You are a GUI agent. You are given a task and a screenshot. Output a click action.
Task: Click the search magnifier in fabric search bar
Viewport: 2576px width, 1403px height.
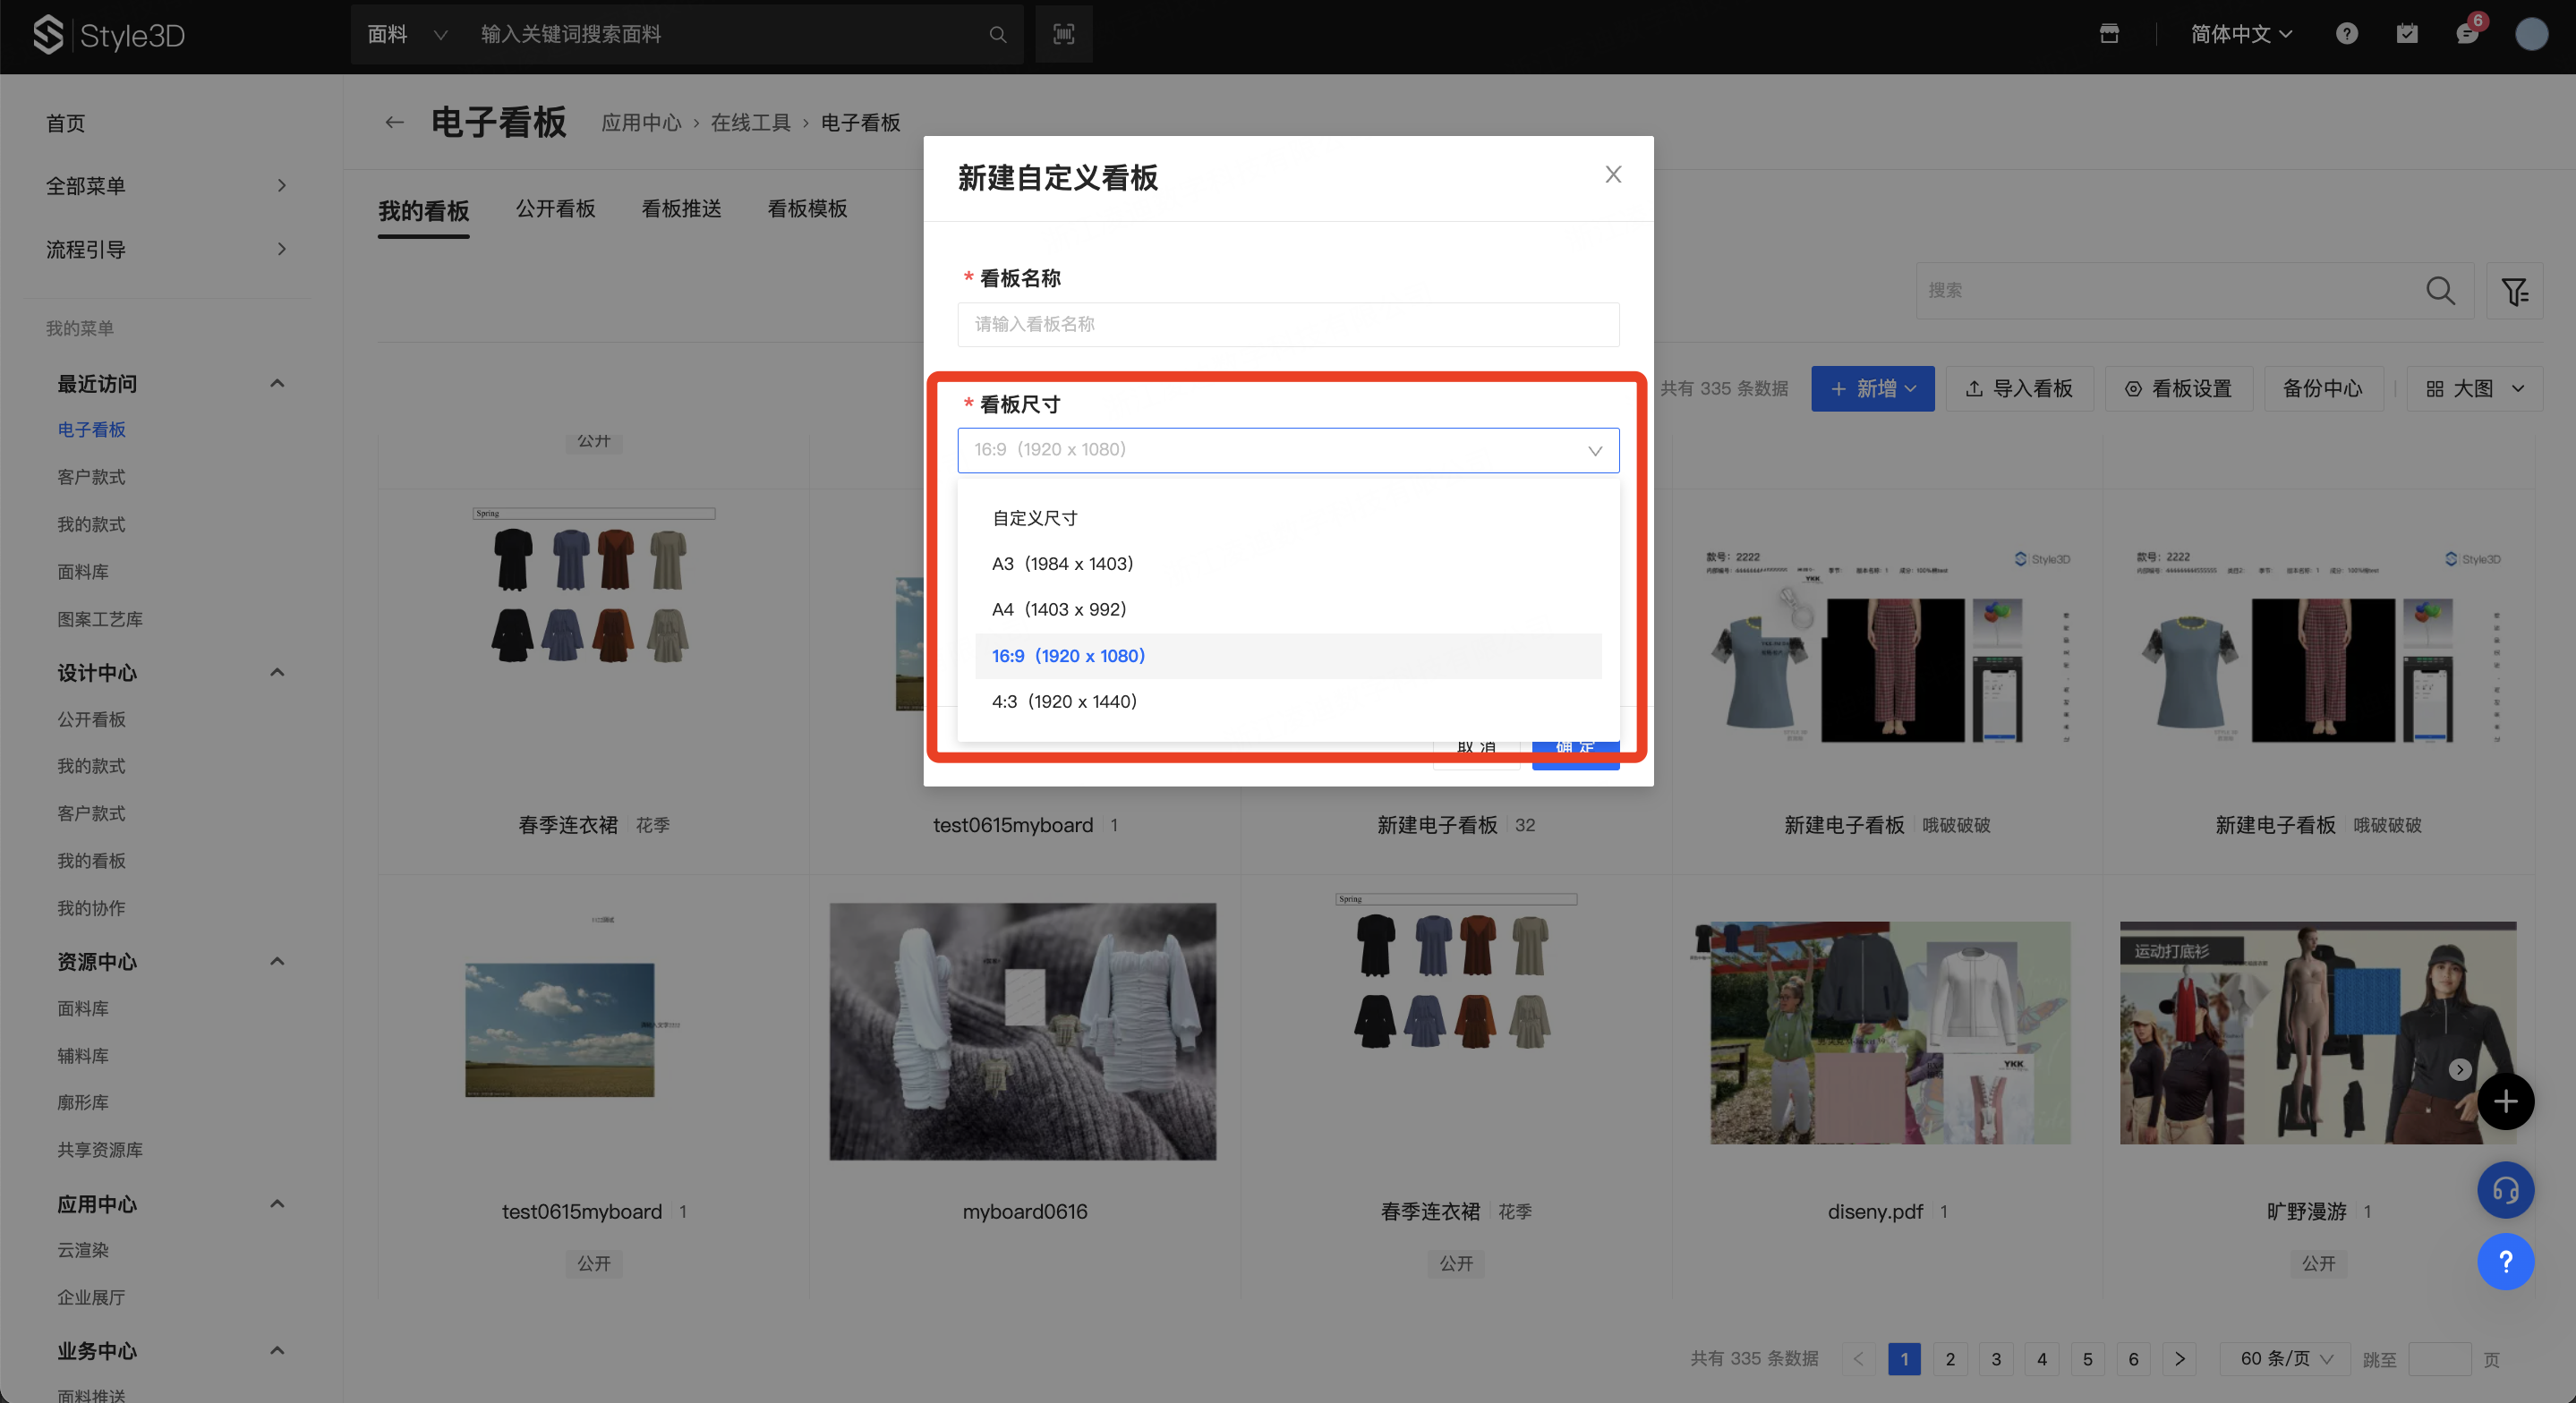click(997, 35)
